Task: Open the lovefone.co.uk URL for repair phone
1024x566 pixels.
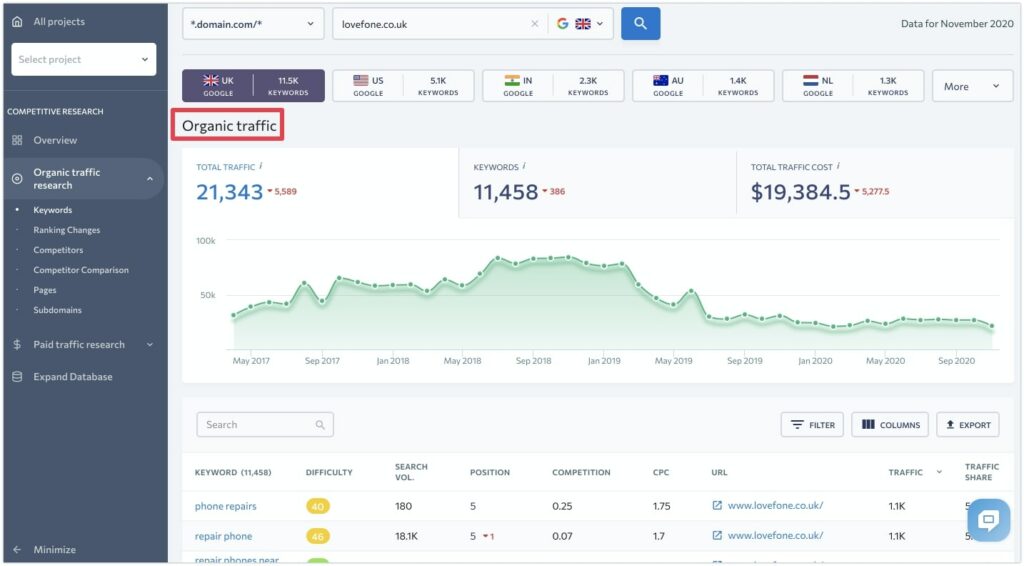Action: point(775,536)
